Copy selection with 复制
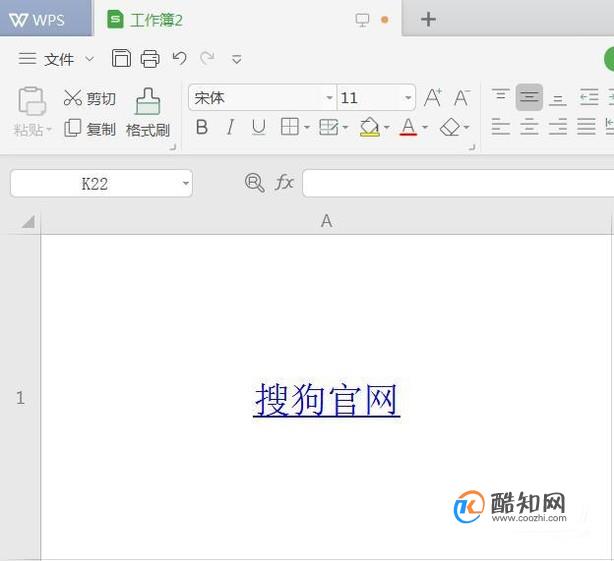 [x=90, y=128]
